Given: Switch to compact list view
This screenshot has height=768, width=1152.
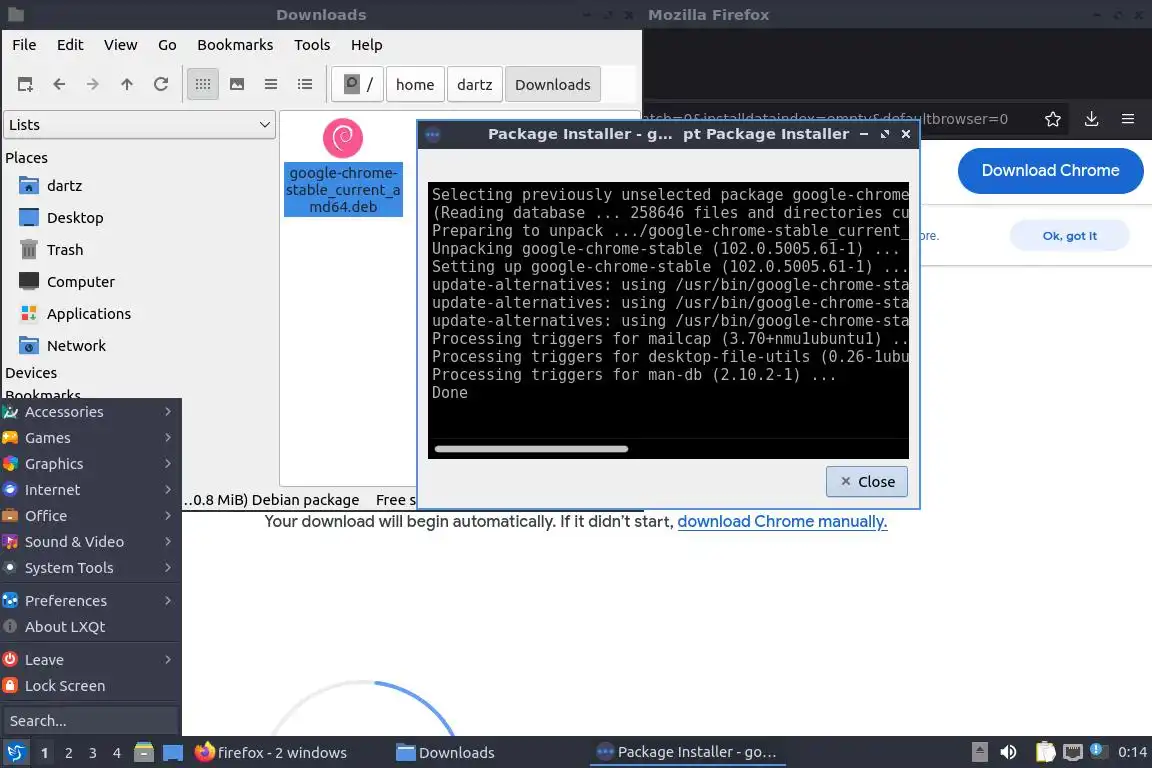Looking at the screenshot, I should click(x=271, y=85).
